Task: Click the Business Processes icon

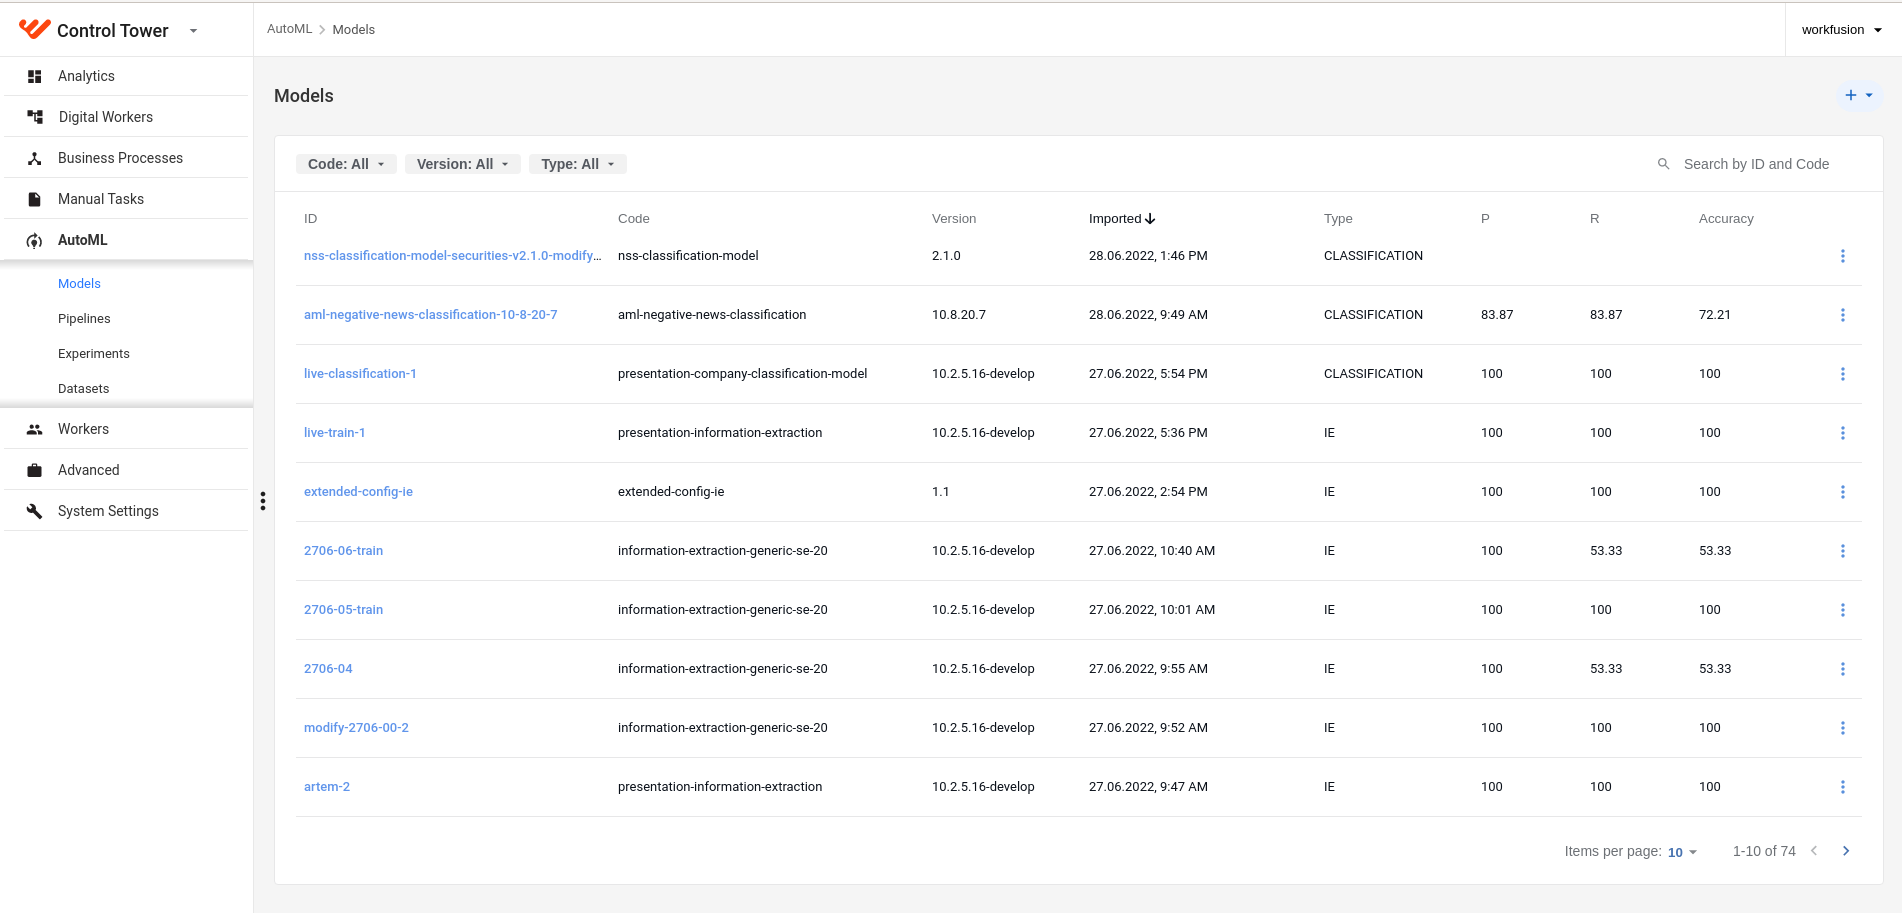Action: coord(35,158)
